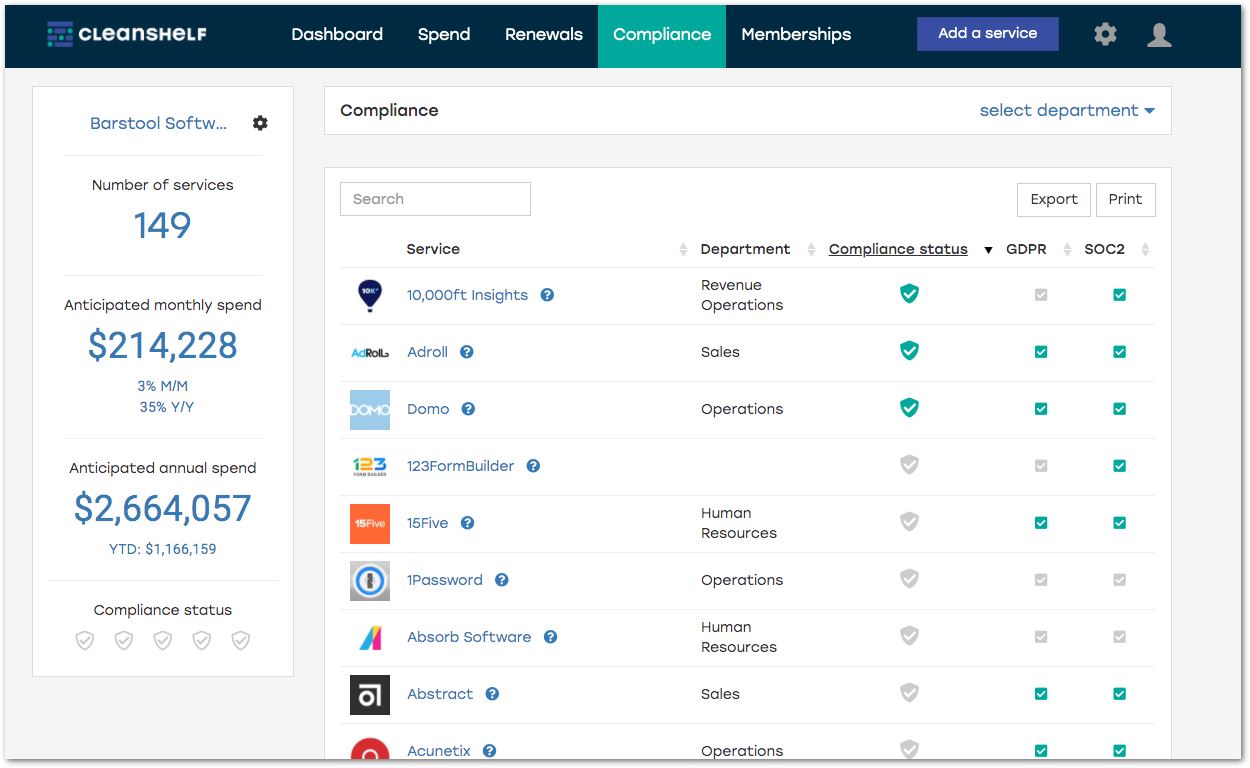Open the Spend tab
The width and height of the screenshot is (1250, 768).
pyautogui.click(x=444, y=34)
